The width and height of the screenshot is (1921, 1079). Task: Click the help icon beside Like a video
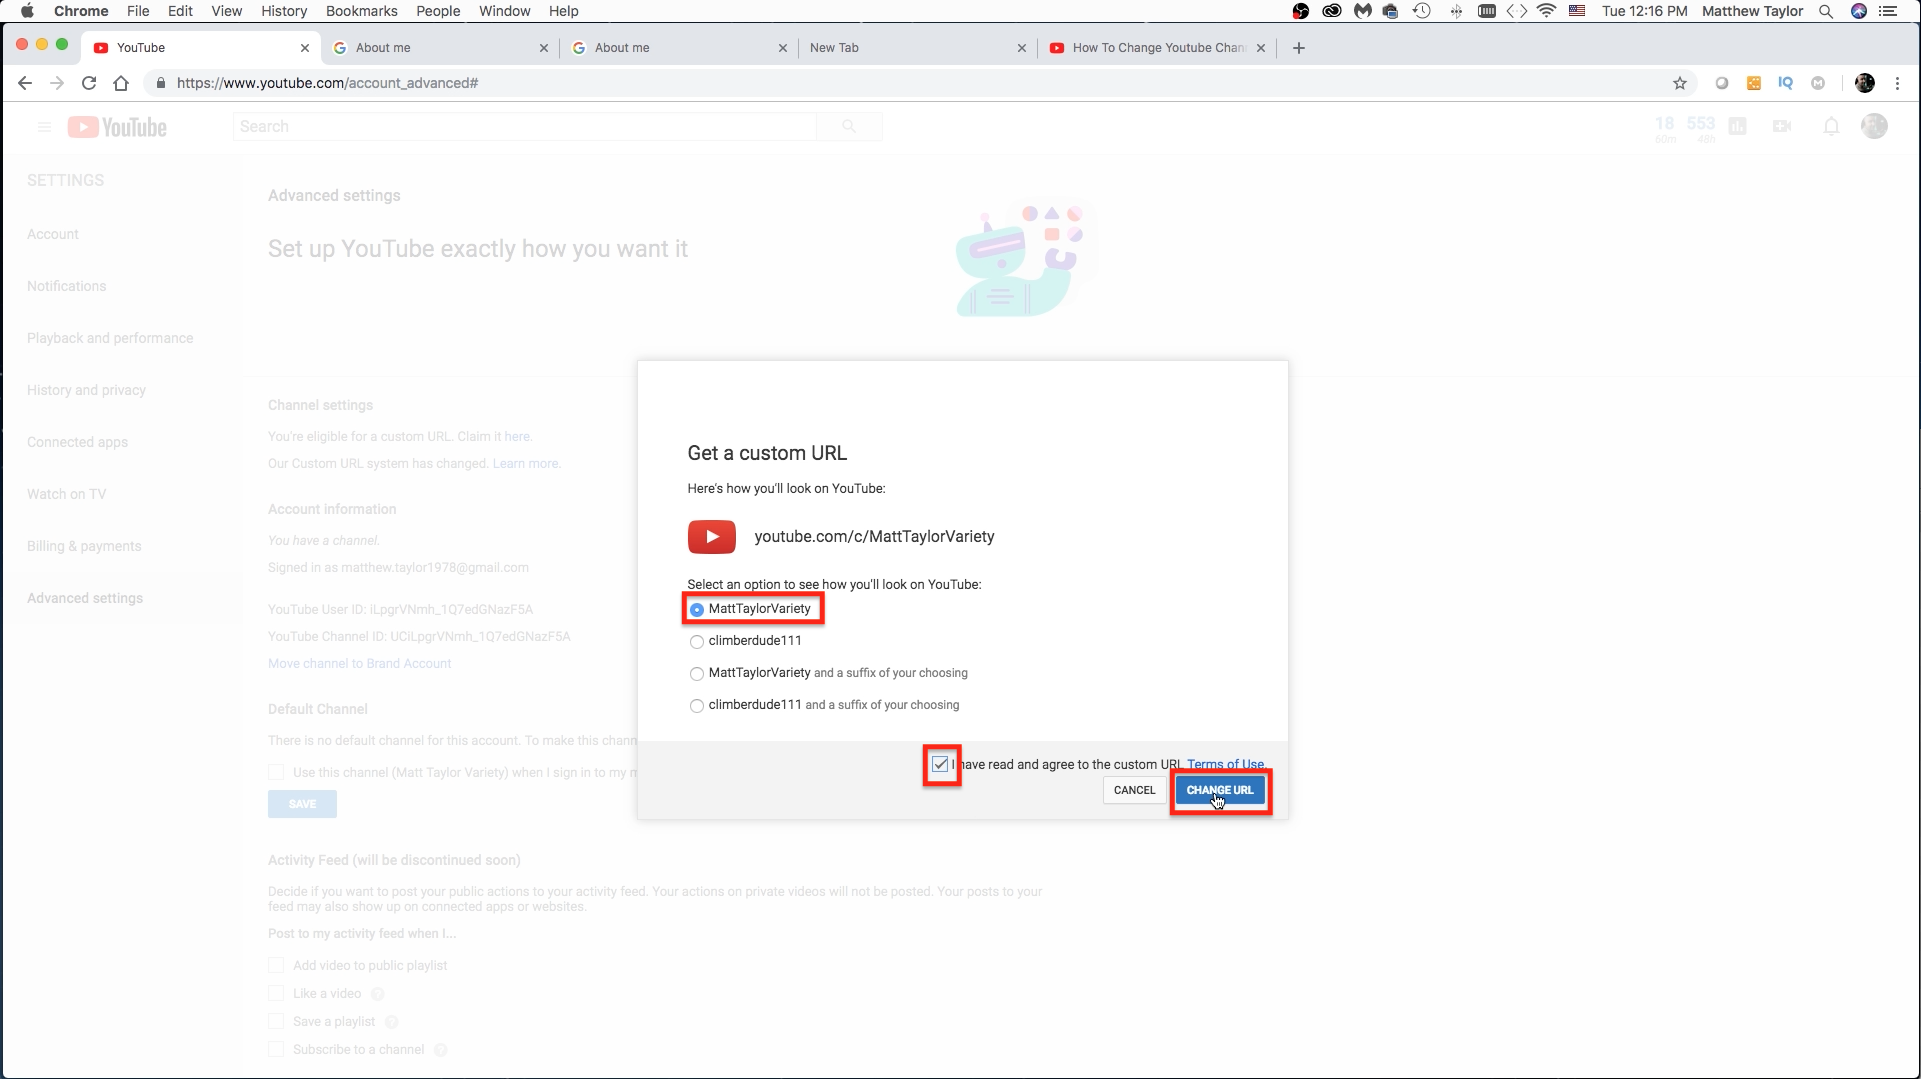pyautogui.click(x=377, y=994)
